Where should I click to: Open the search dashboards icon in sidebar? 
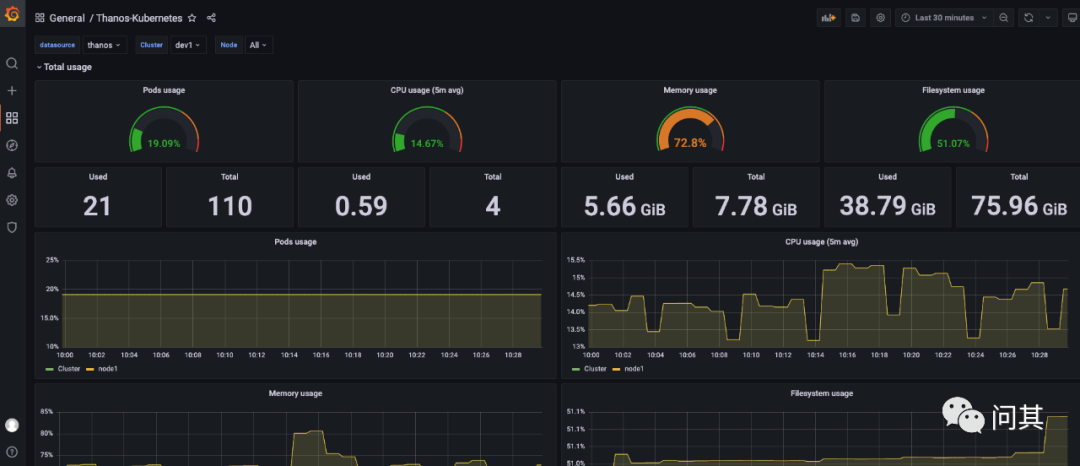pos(12,63)
